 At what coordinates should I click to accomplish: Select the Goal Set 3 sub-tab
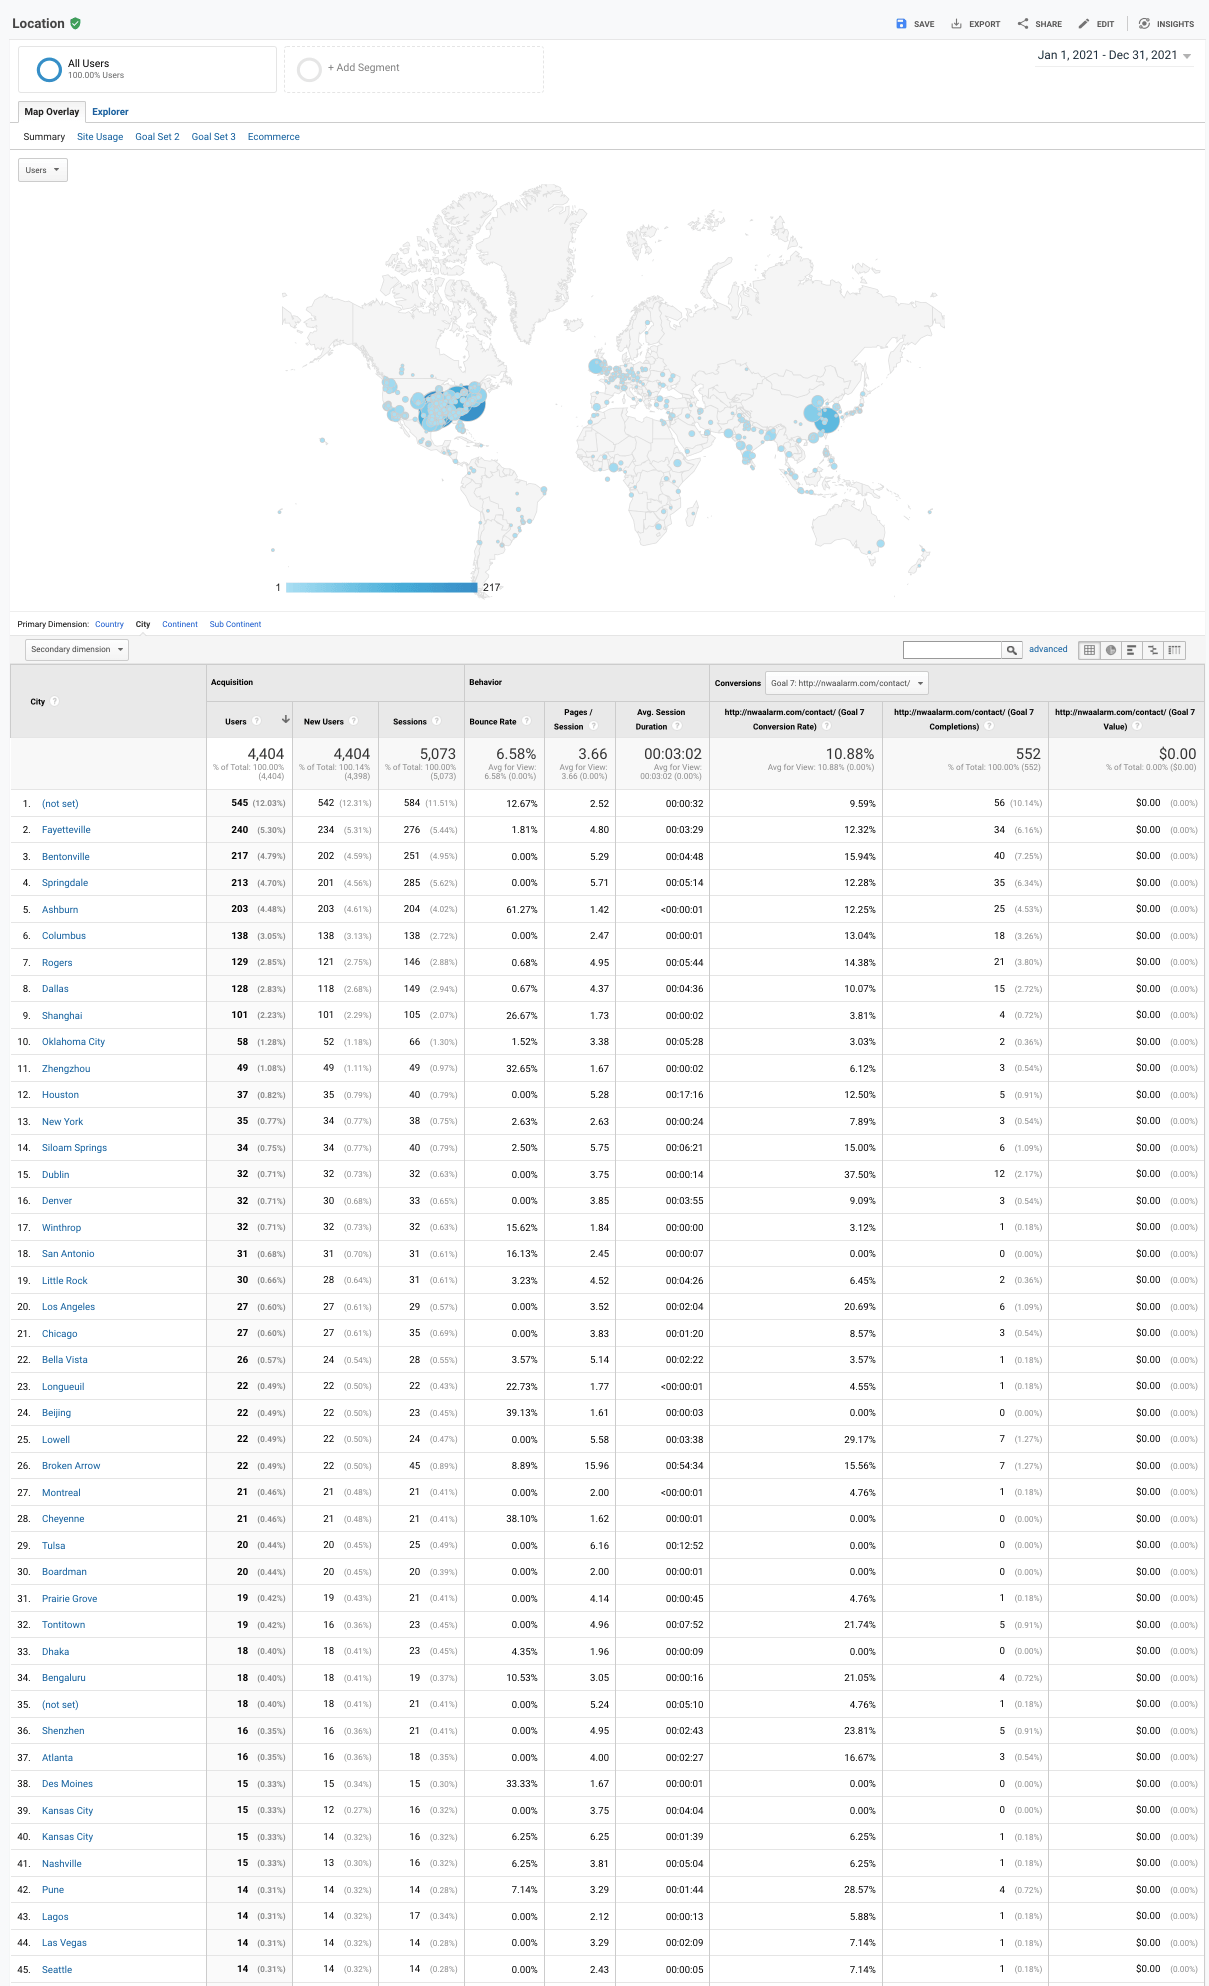point(213,137)
